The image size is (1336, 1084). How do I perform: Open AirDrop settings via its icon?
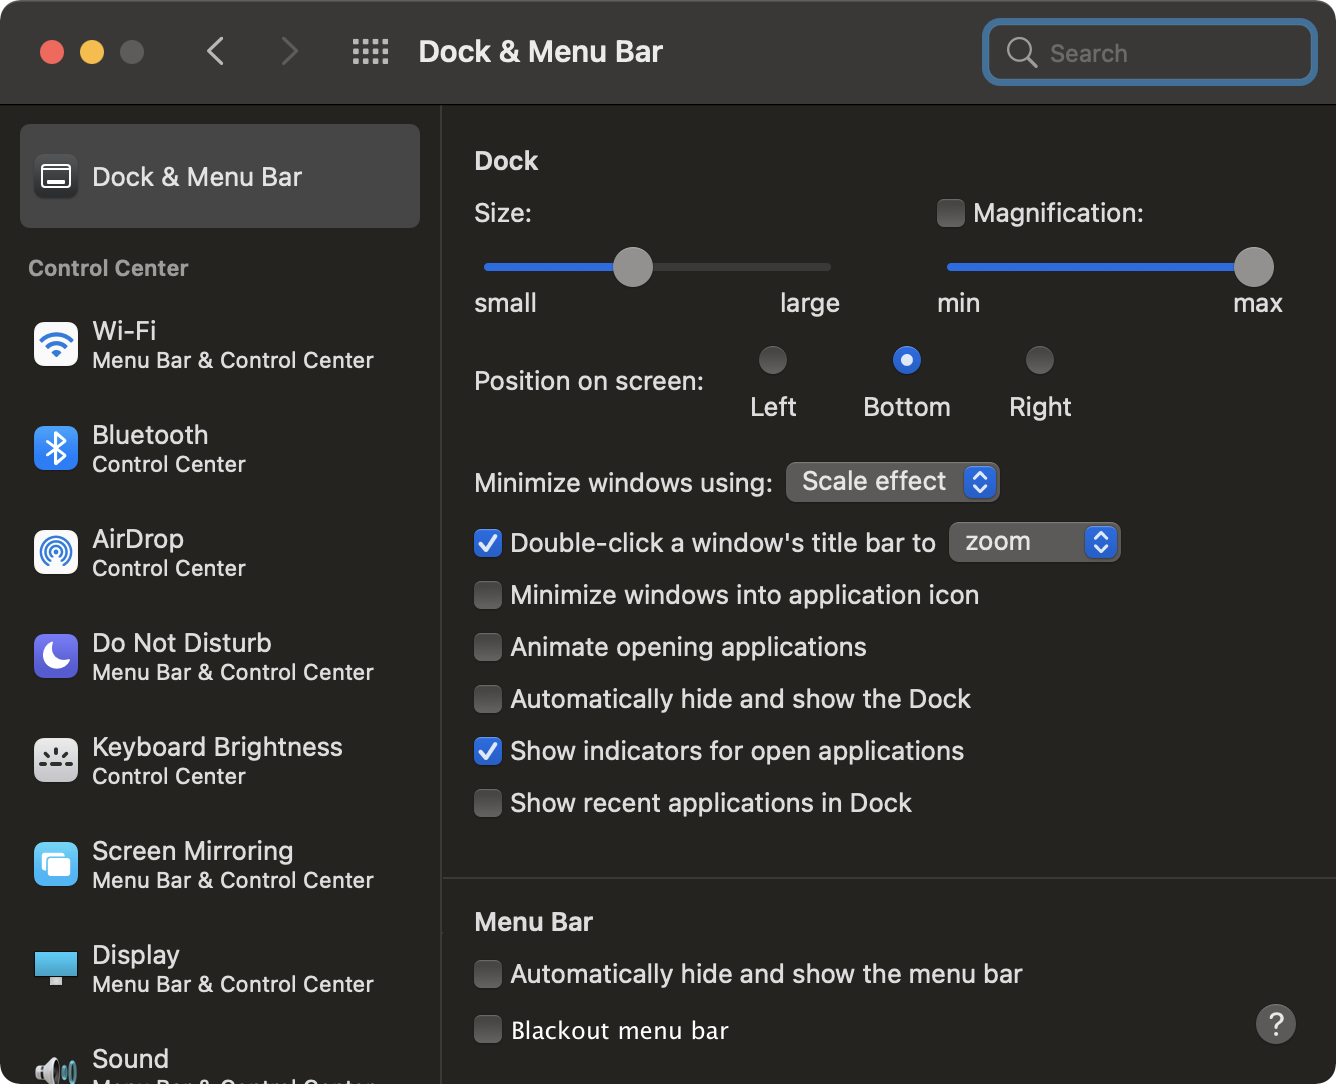click(x=56, y=553)
